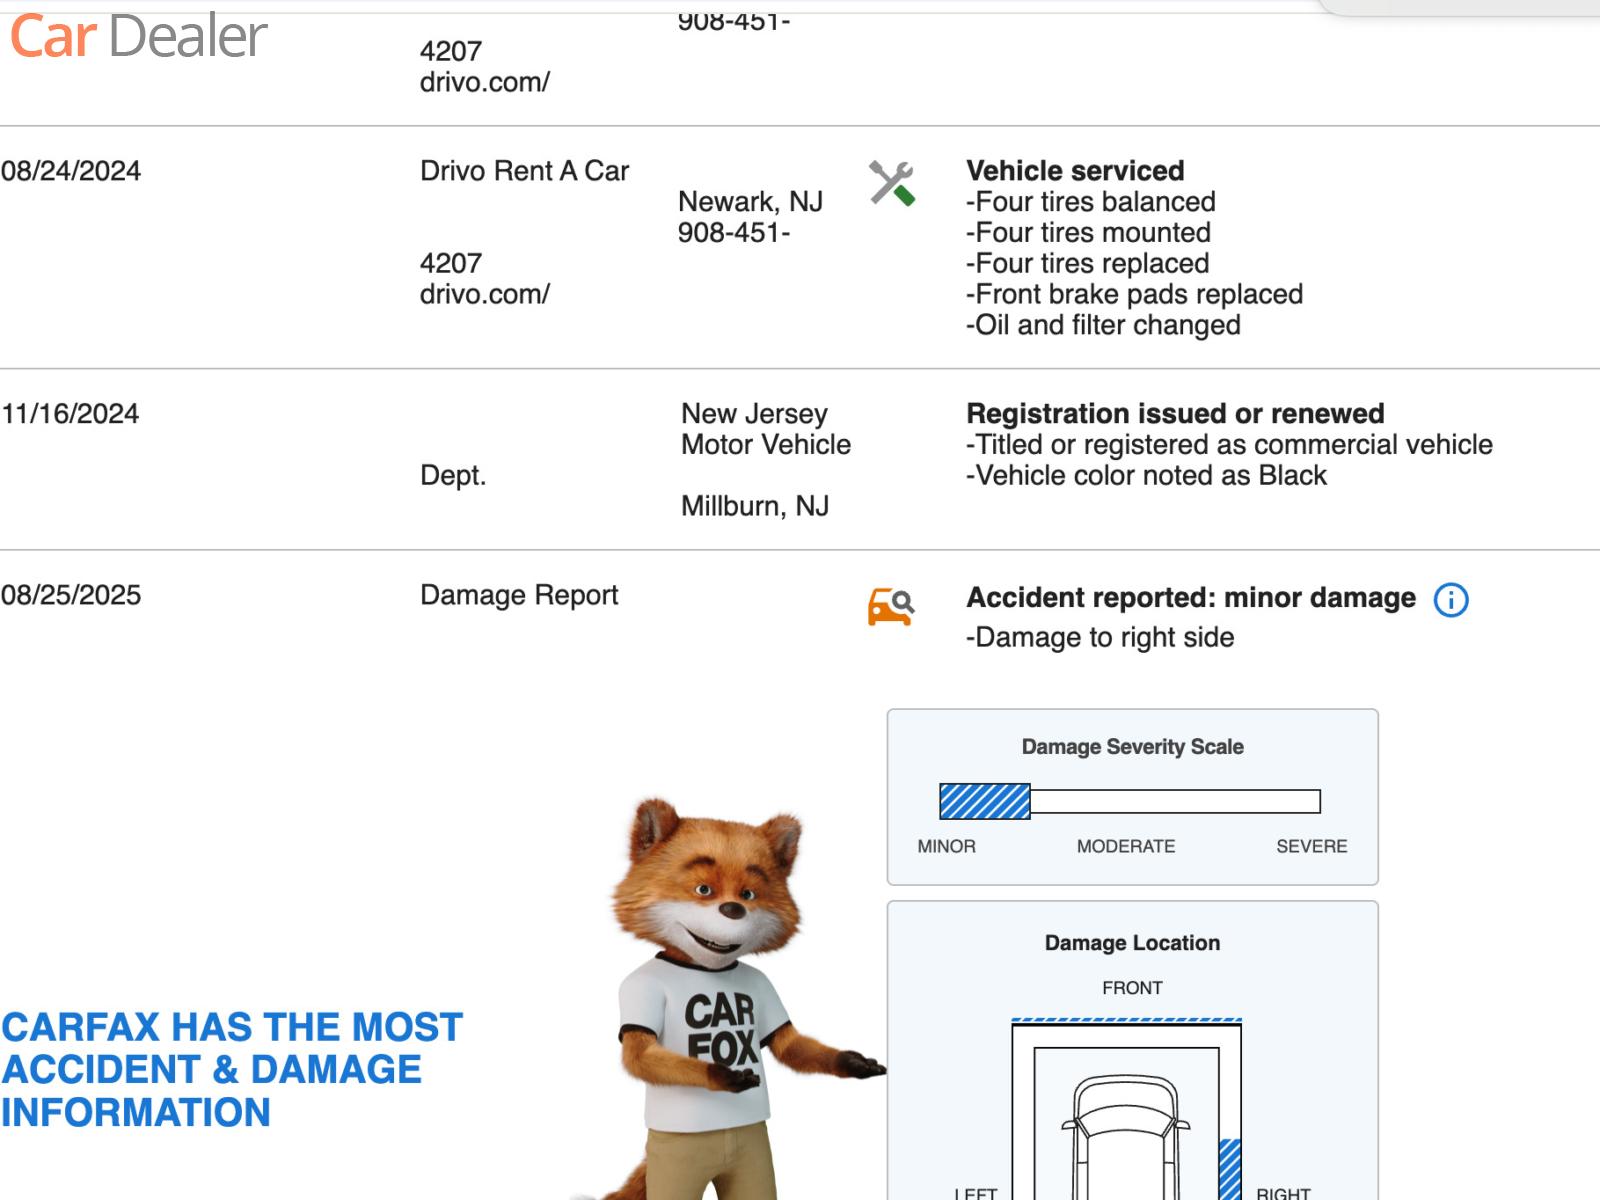Click the Car Dealer logo

pos(138,37)
